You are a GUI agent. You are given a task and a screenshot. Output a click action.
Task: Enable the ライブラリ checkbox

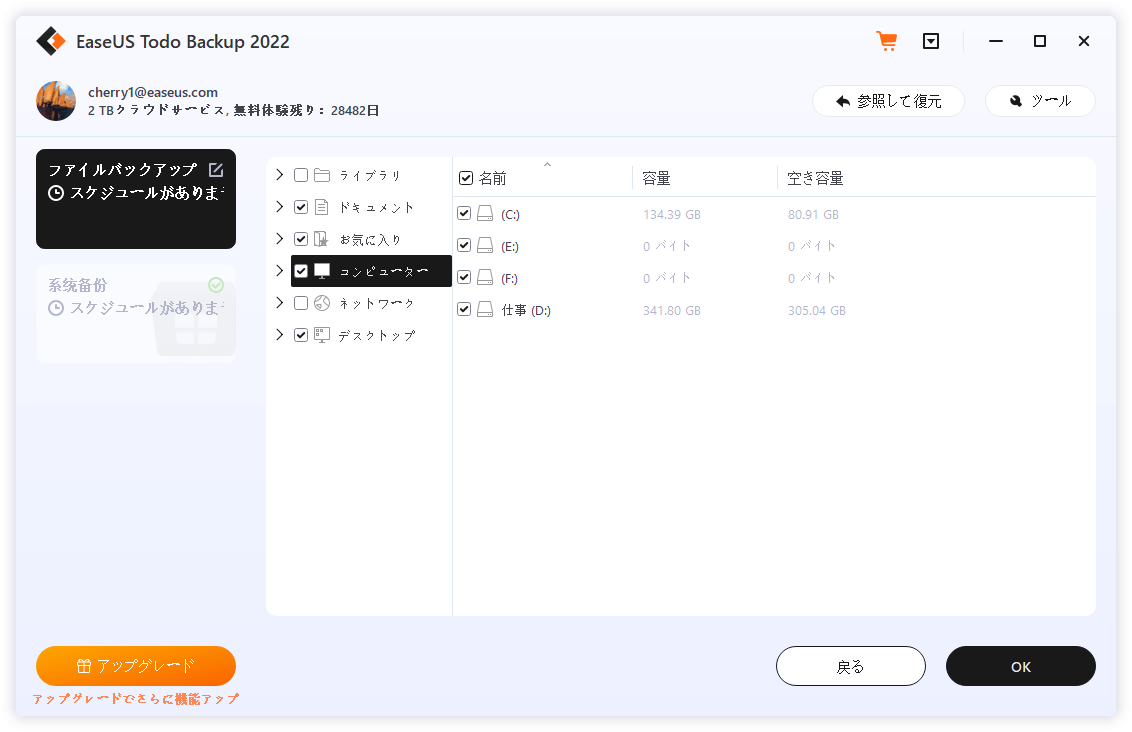[x=301, y=174]
